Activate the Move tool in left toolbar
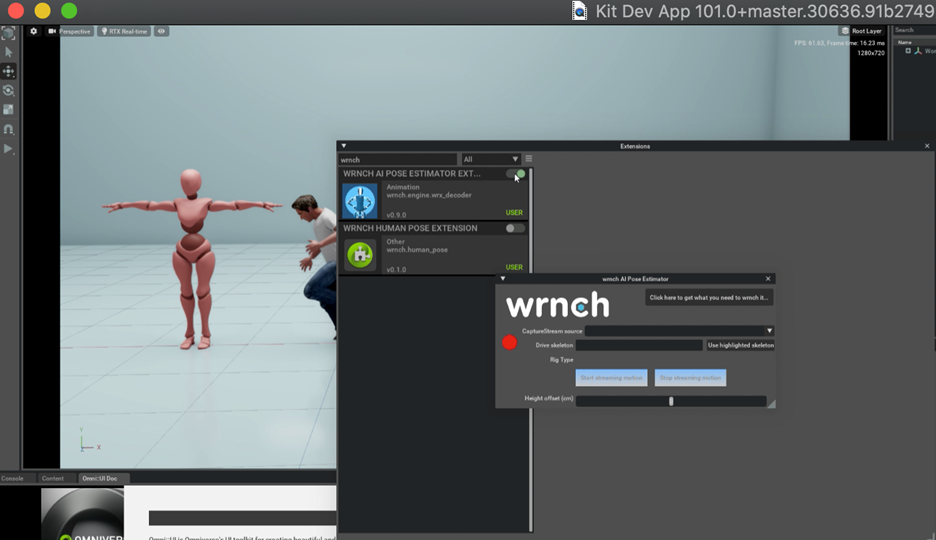Screen dimensions: 936x540 tap(8, 71)
